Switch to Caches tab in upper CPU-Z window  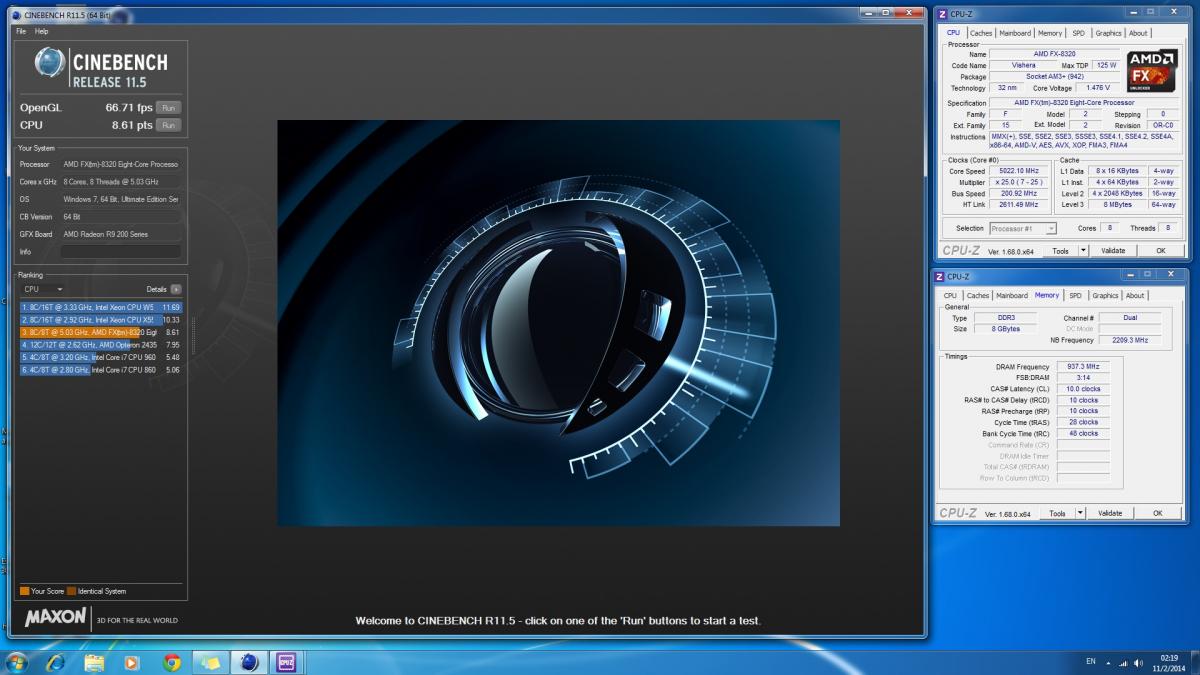point(981,33)
